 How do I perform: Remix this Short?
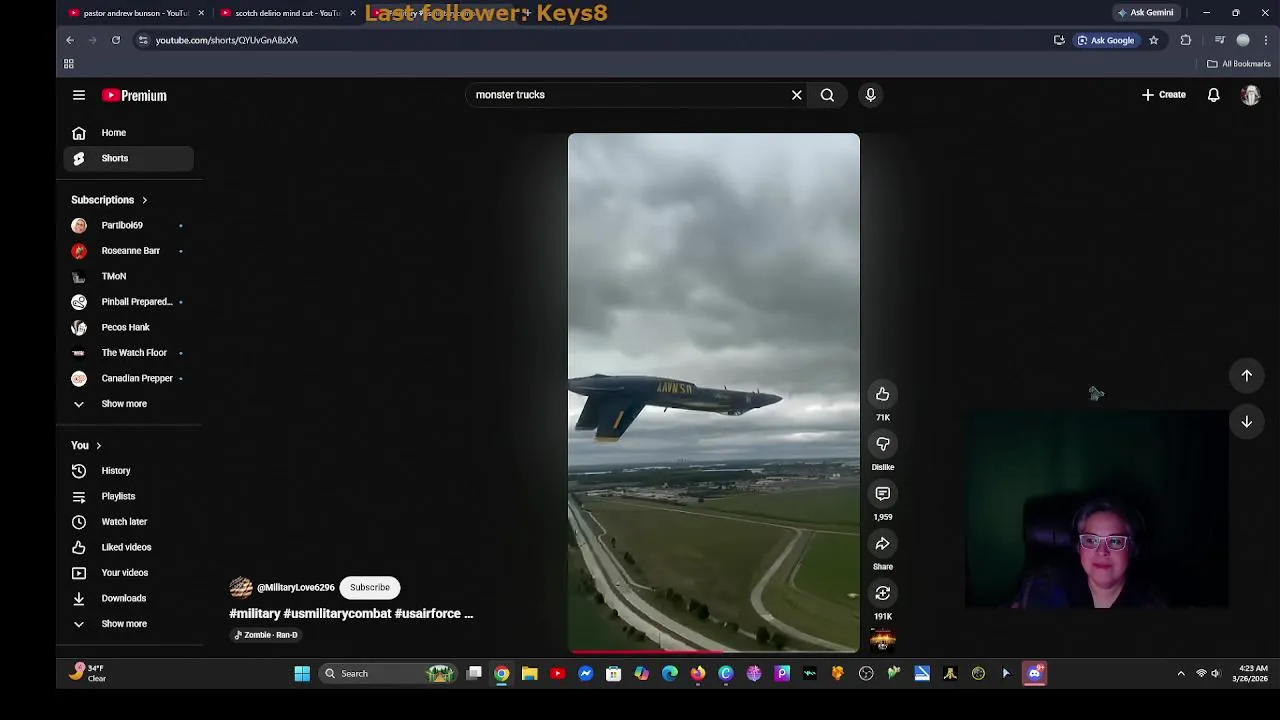point(882,594)
